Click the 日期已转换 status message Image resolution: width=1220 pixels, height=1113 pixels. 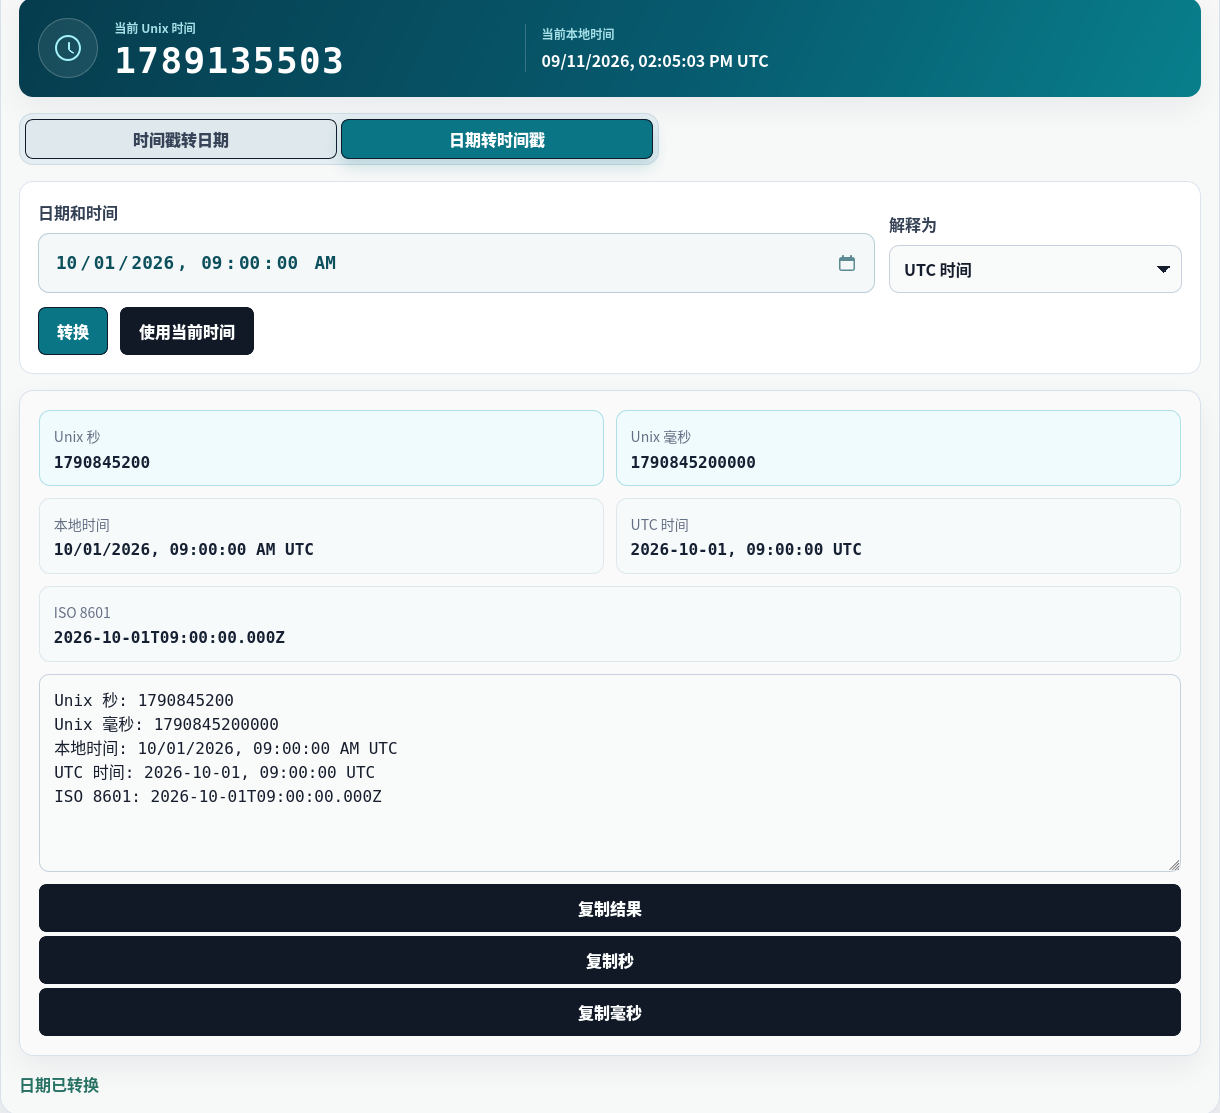click(x=59, y=1085)
